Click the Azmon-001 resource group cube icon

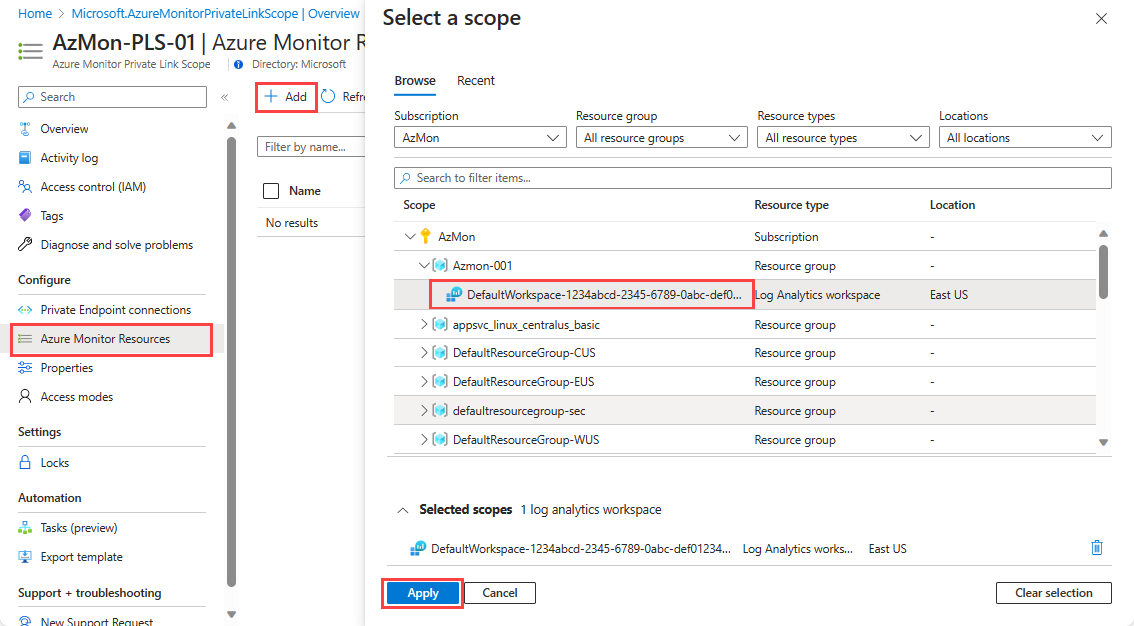pyautogui.click(x=440, y=265)
